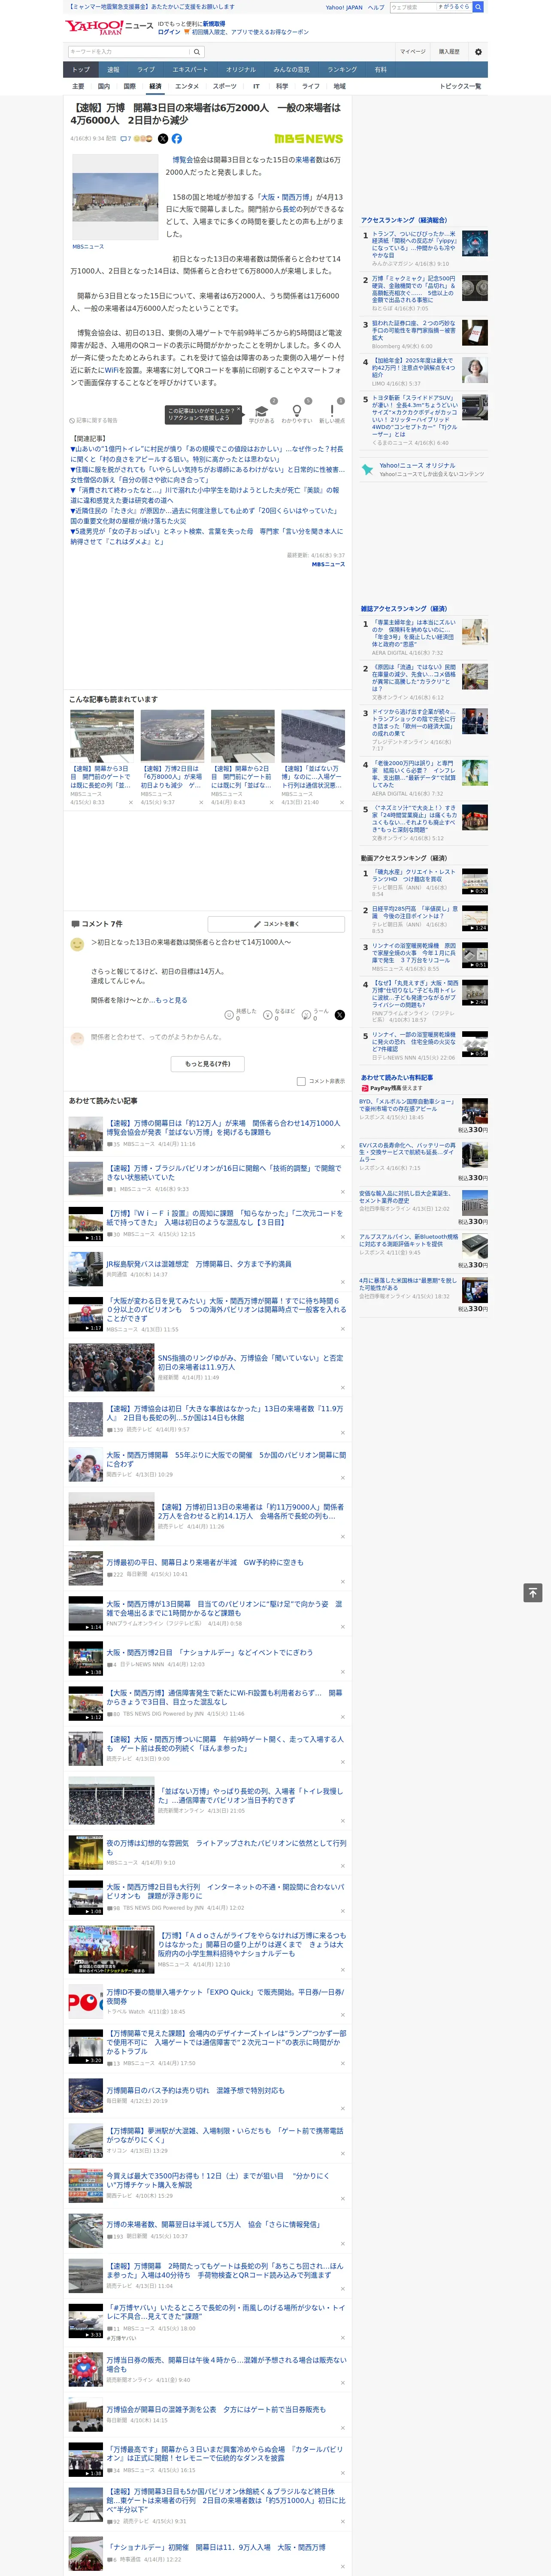Screen dimensions: 551x2576
Task: Select the 速報 tab
Action: (113, 70)
